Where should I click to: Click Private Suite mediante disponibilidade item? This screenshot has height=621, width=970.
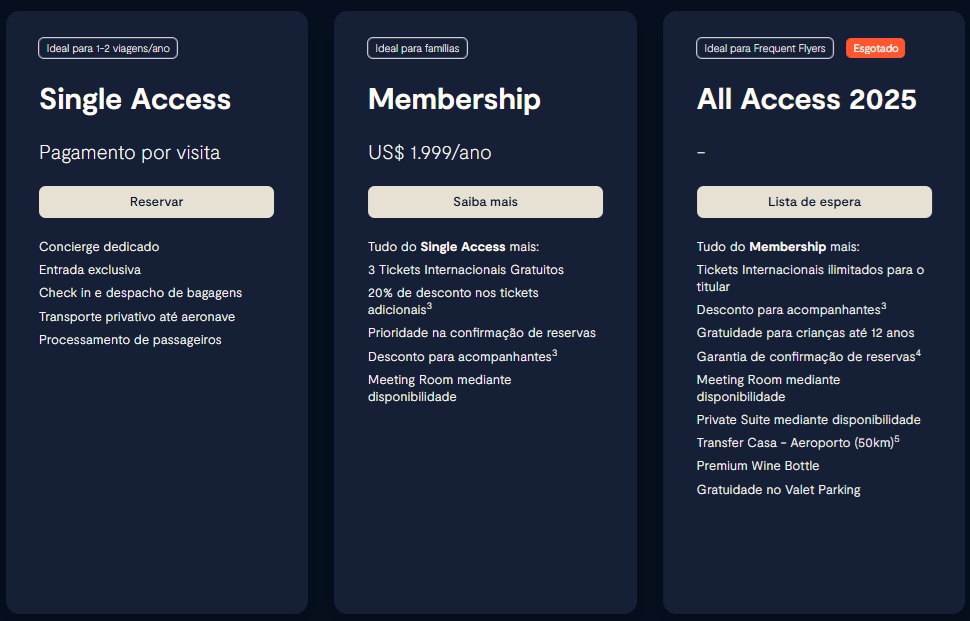click(809, 419)
